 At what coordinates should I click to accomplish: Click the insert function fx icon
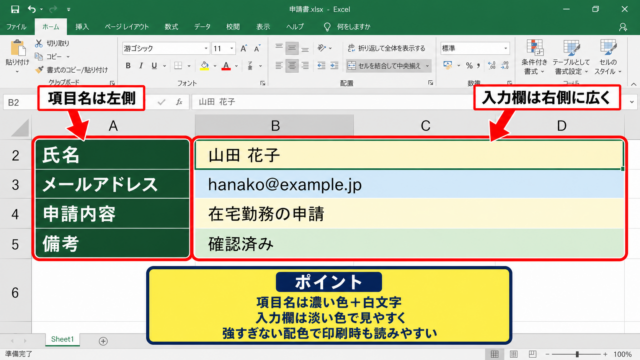pos(179,102)
